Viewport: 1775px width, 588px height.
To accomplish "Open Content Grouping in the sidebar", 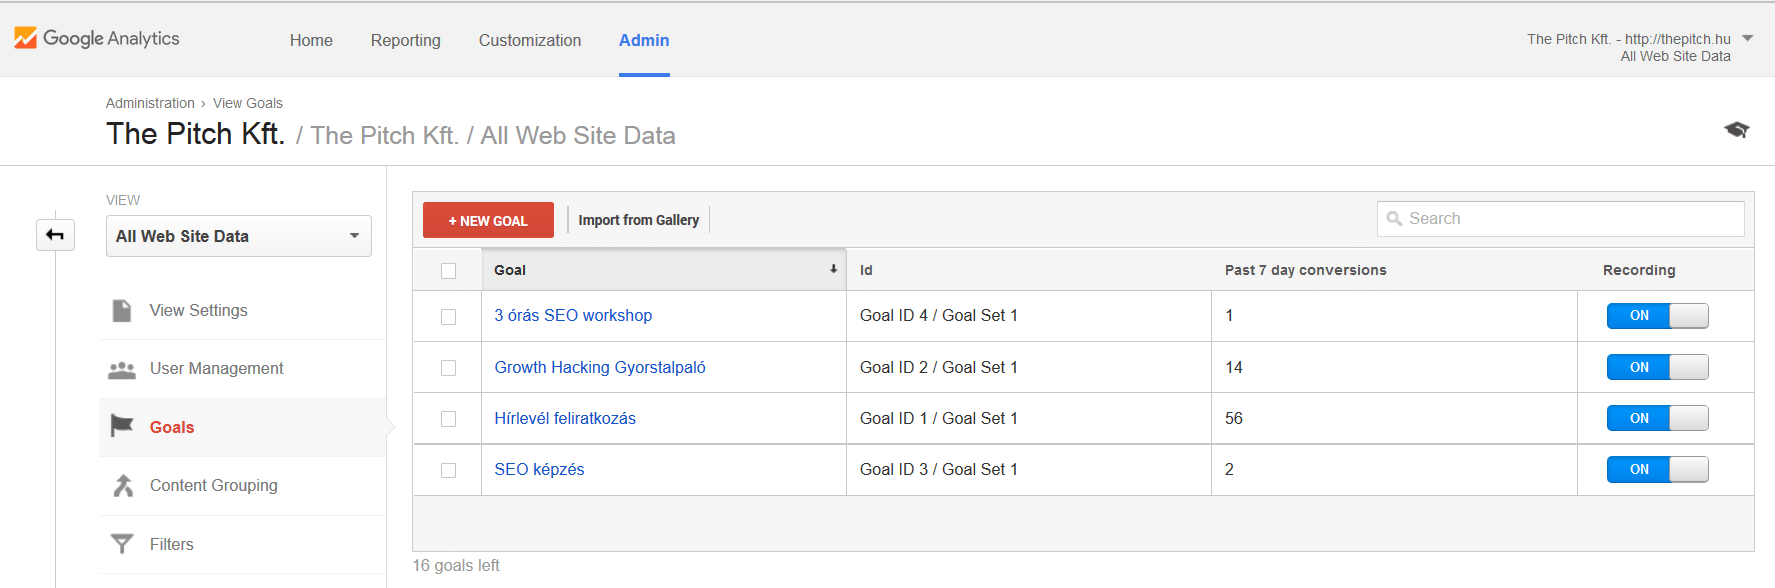I will click(214, 486).
